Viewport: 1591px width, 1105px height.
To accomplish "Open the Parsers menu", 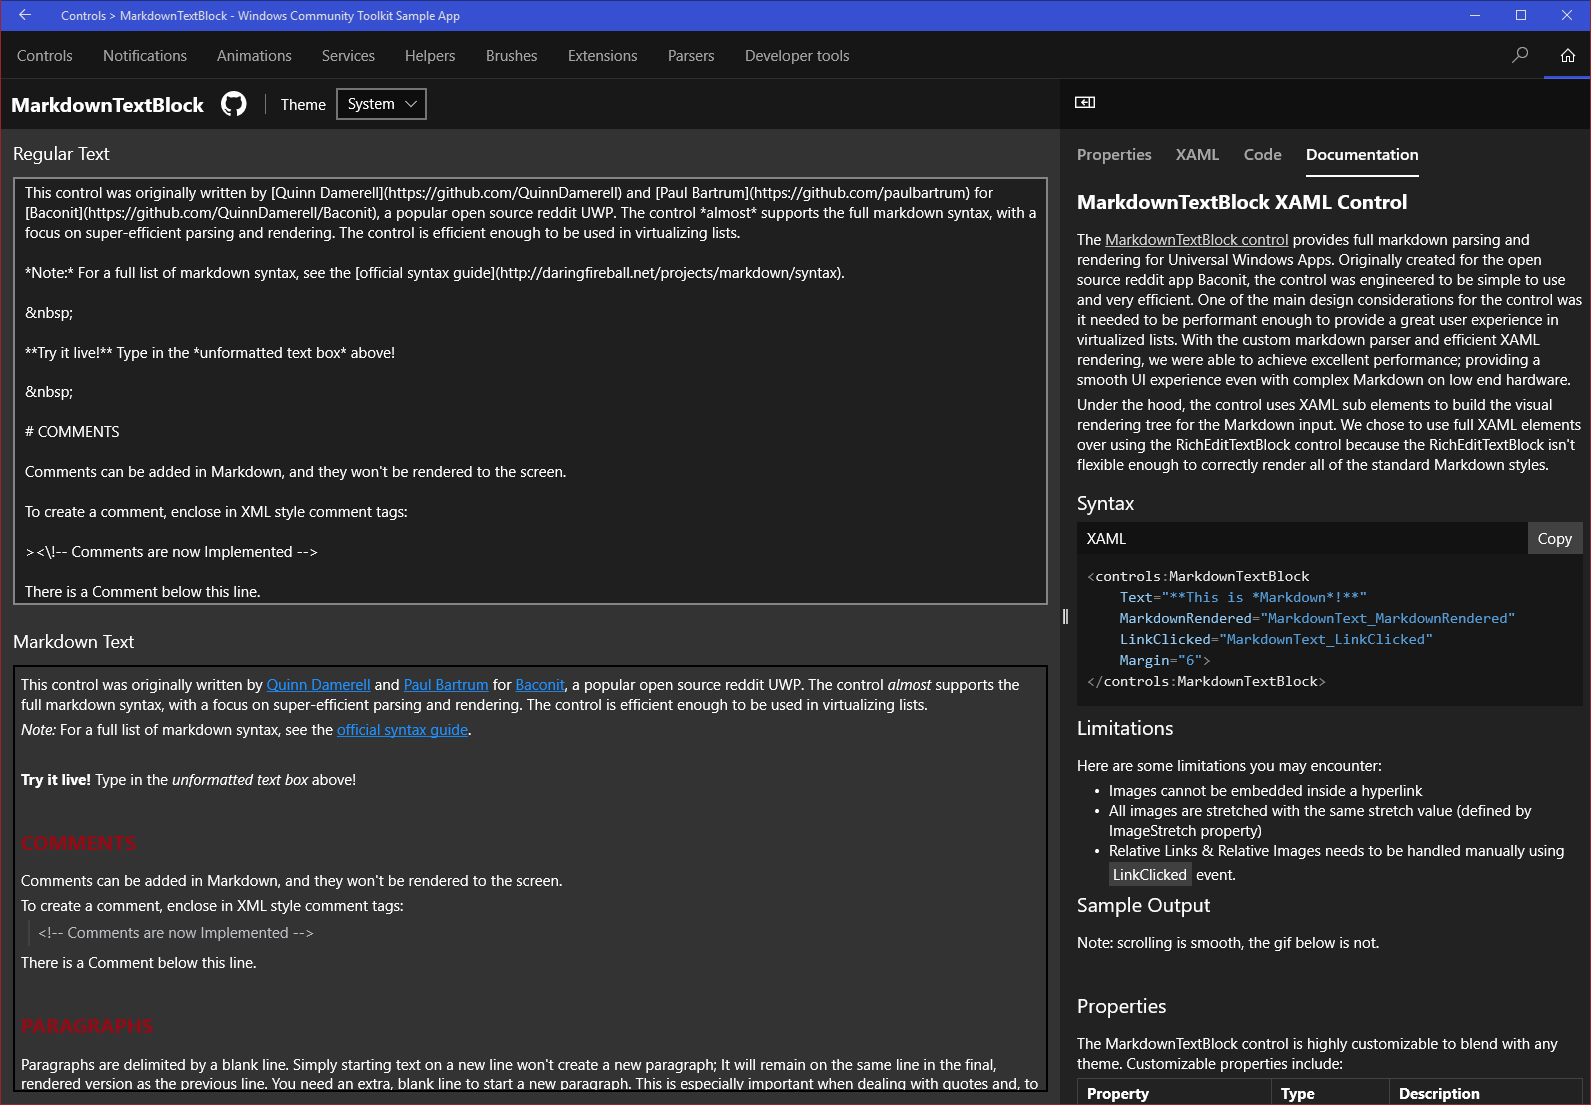I will click(x=691, y=56).
